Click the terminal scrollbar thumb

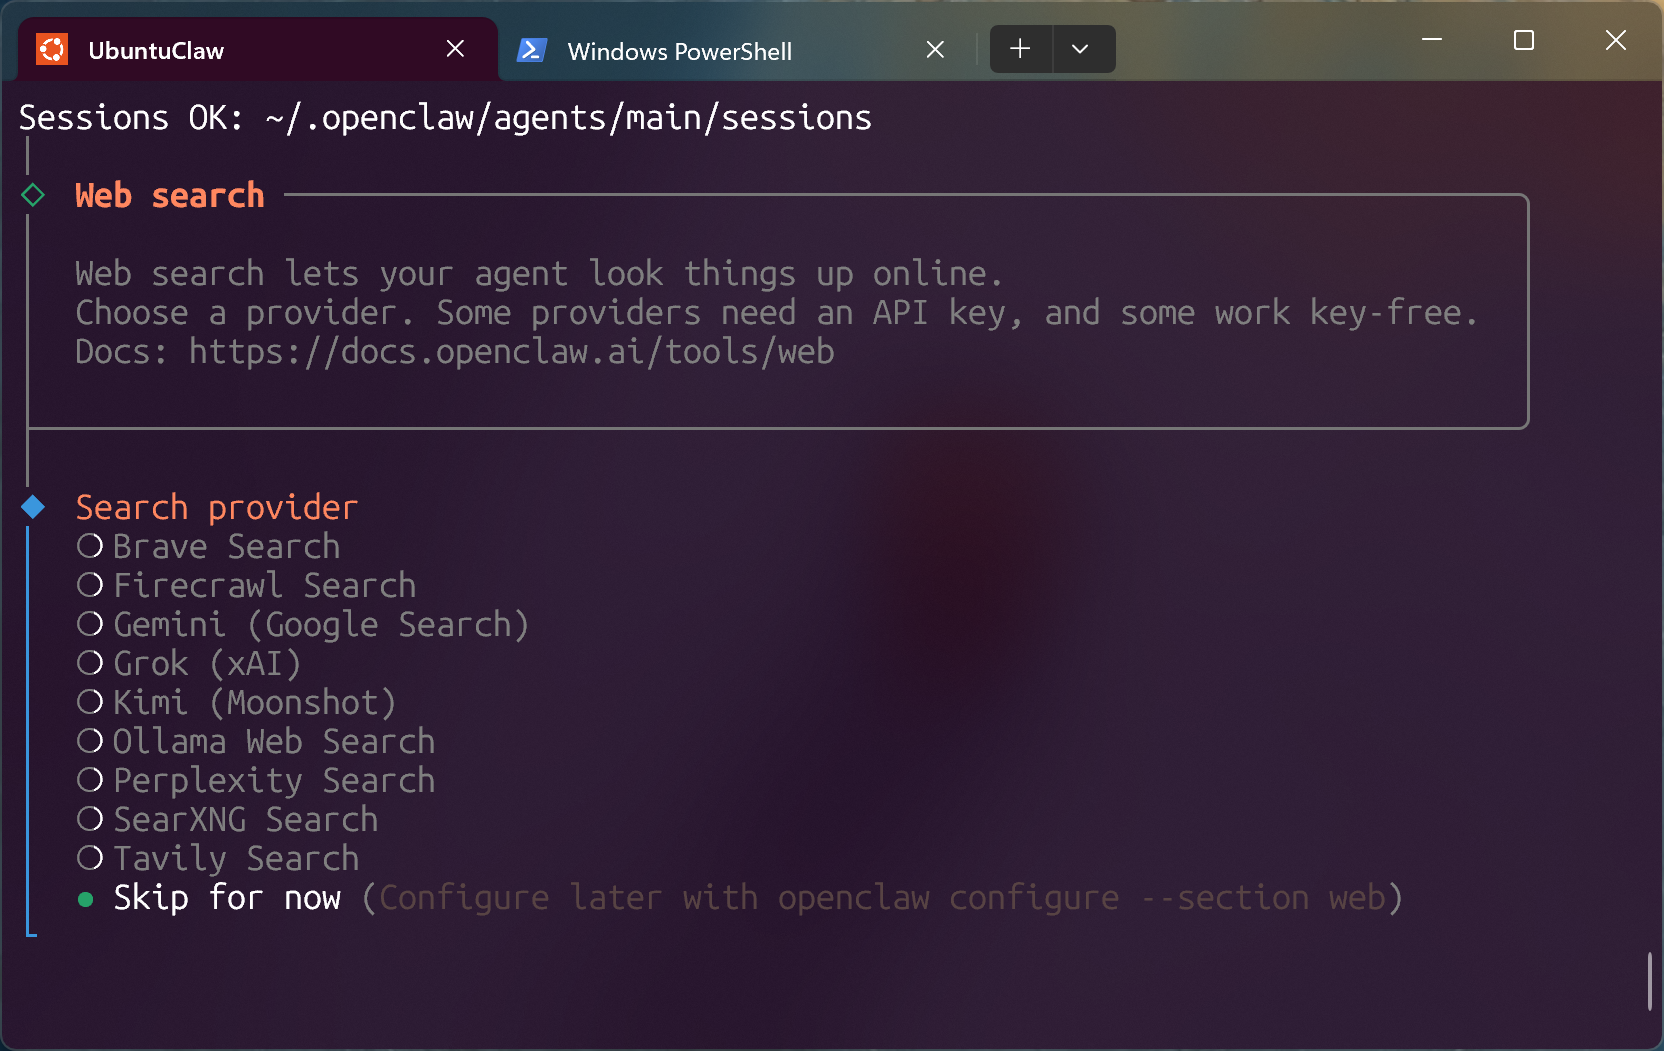pos(1650,982)
